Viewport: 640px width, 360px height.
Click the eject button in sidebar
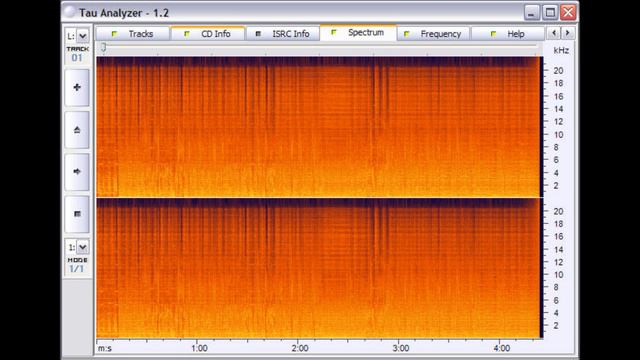(77, 130)
